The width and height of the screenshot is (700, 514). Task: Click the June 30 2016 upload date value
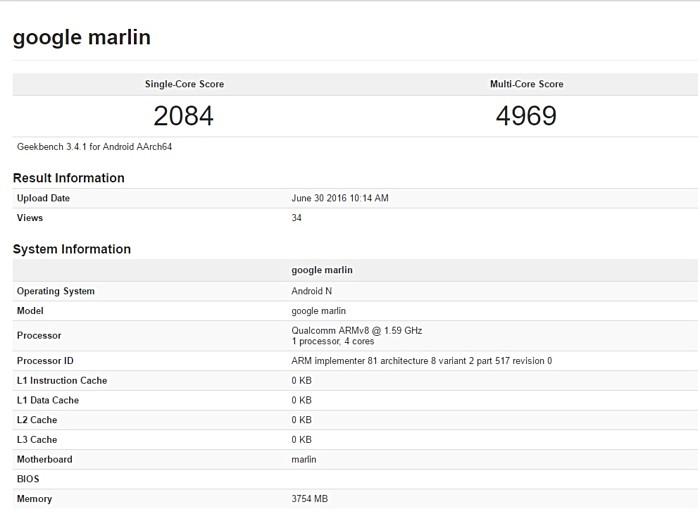click(340, 198)
